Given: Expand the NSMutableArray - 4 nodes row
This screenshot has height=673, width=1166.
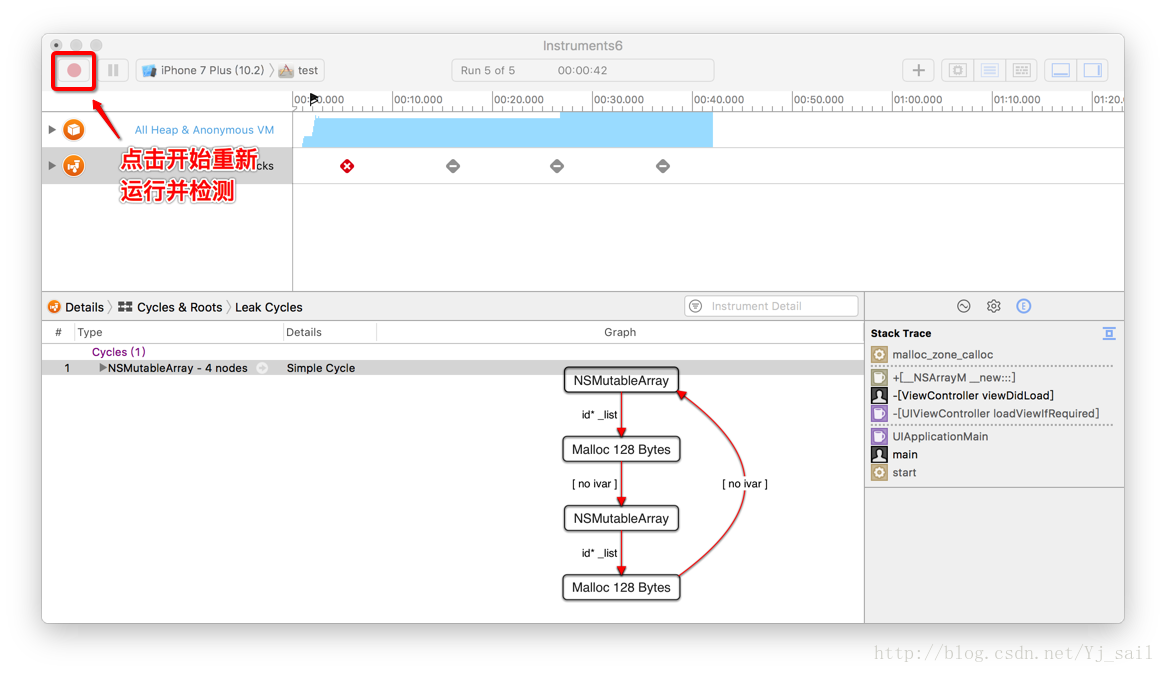Looking at the screenshot, I should pyautogui.click(x=103, y=368).
